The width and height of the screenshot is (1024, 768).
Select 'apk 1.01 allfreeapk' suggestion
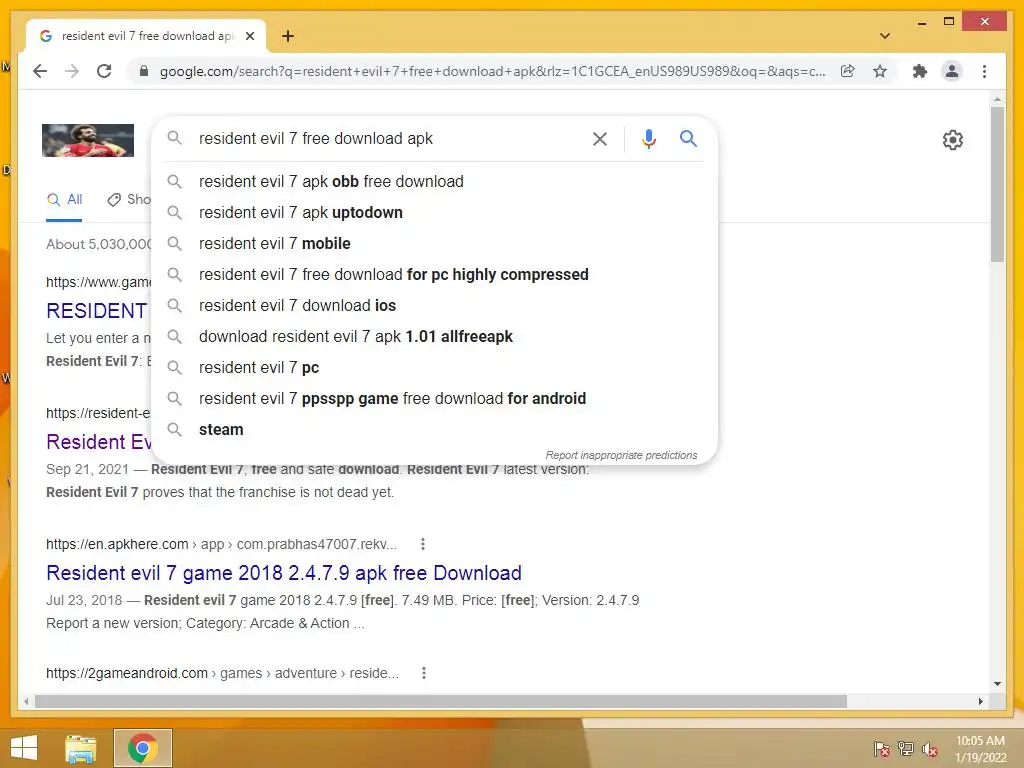[x=434, y=336]
